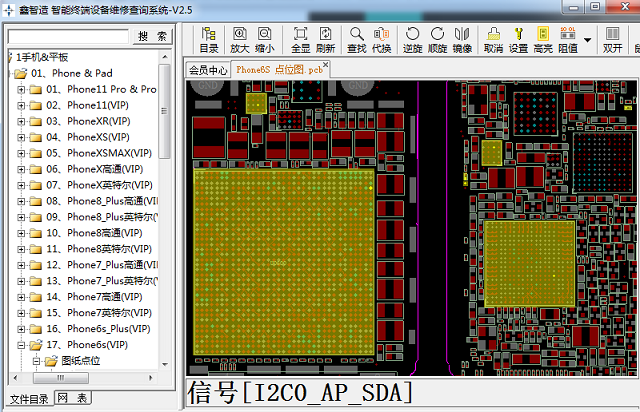Switch to the 网表 bottom tab
Image resolution: width=640 pixels, height=412 pixels.
tap(72, 398)
